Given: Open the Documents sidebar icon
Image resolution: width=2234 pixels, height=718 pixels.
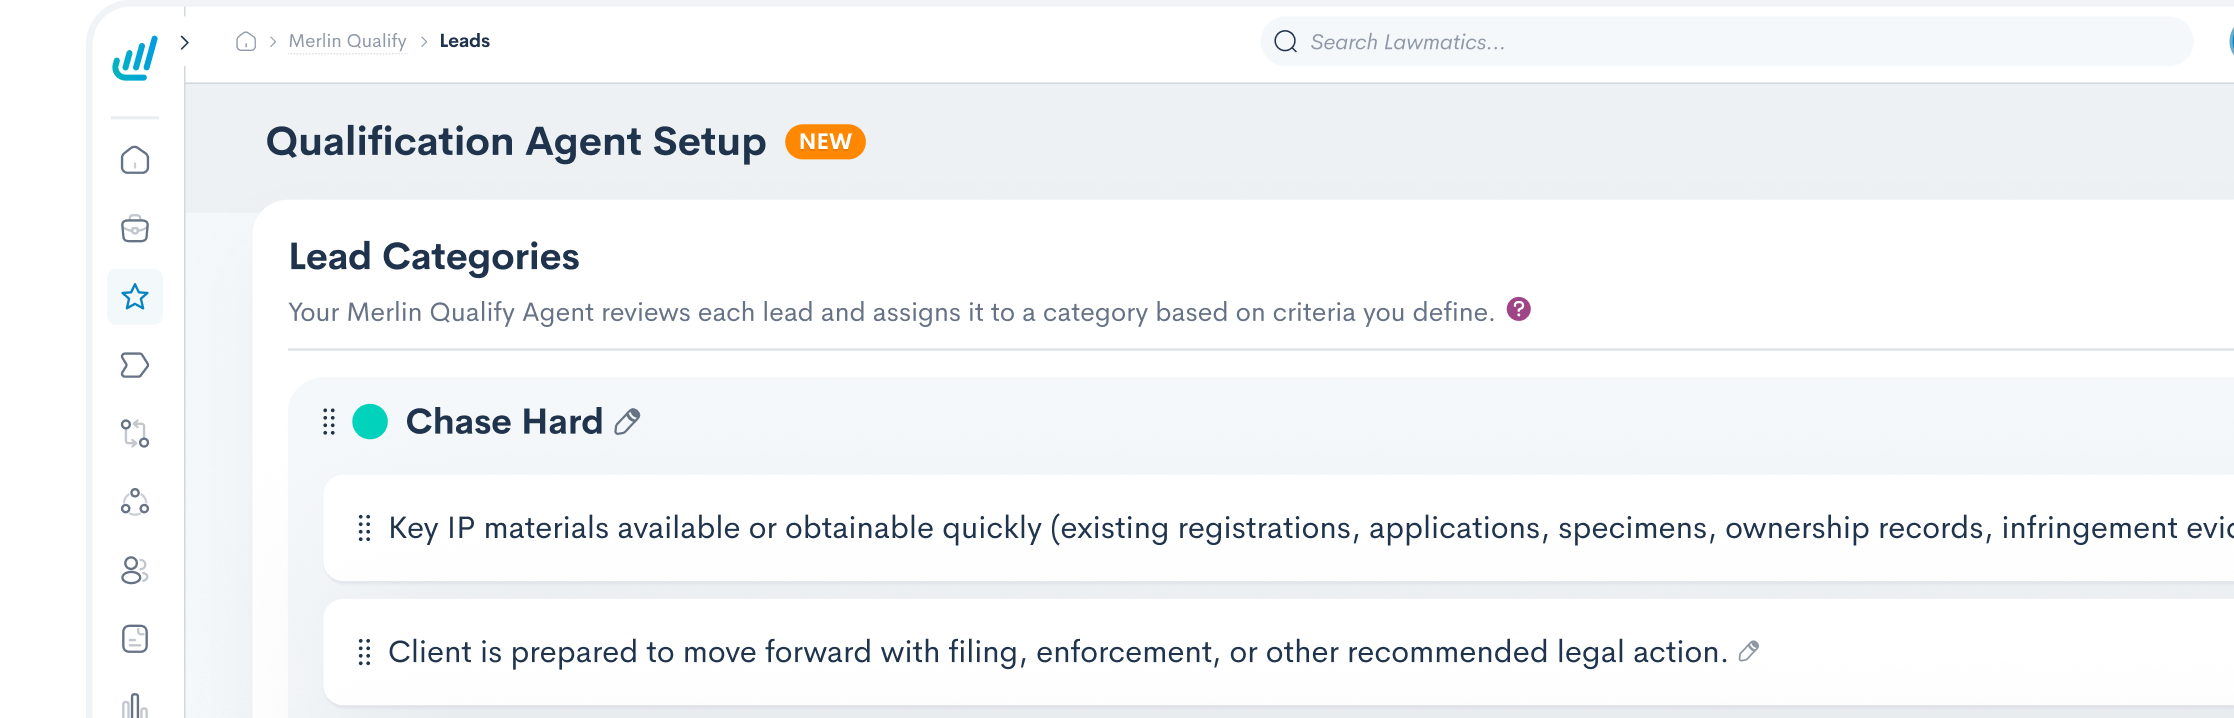Looking at the screenshot, I should 135,638.
